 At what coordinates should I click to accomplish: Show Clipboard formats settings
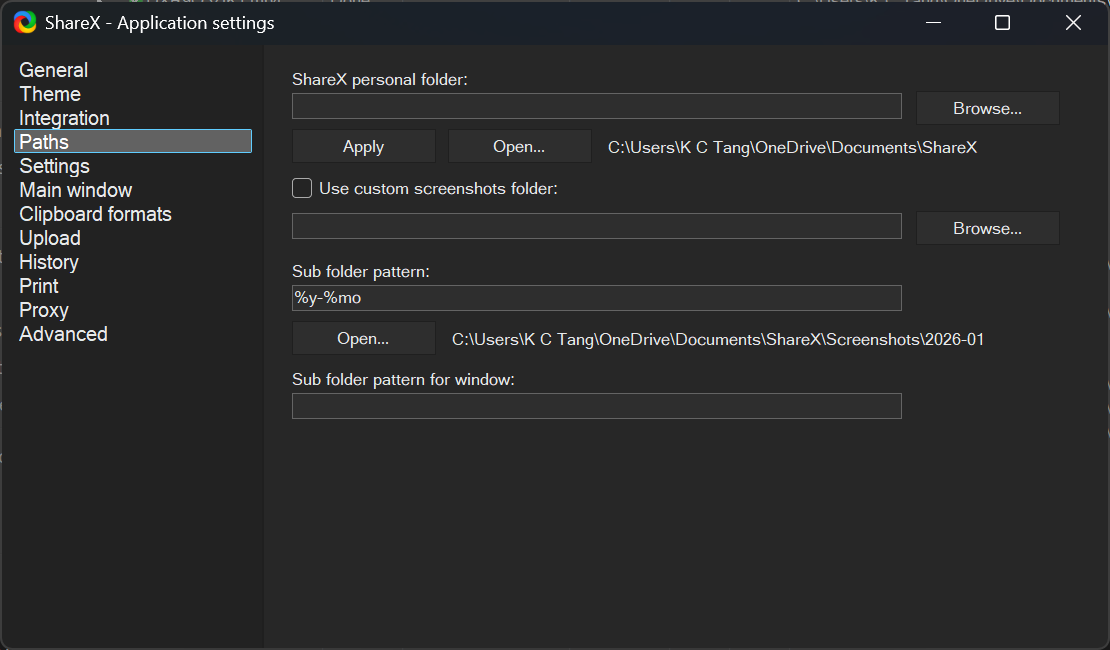point(95,214)
